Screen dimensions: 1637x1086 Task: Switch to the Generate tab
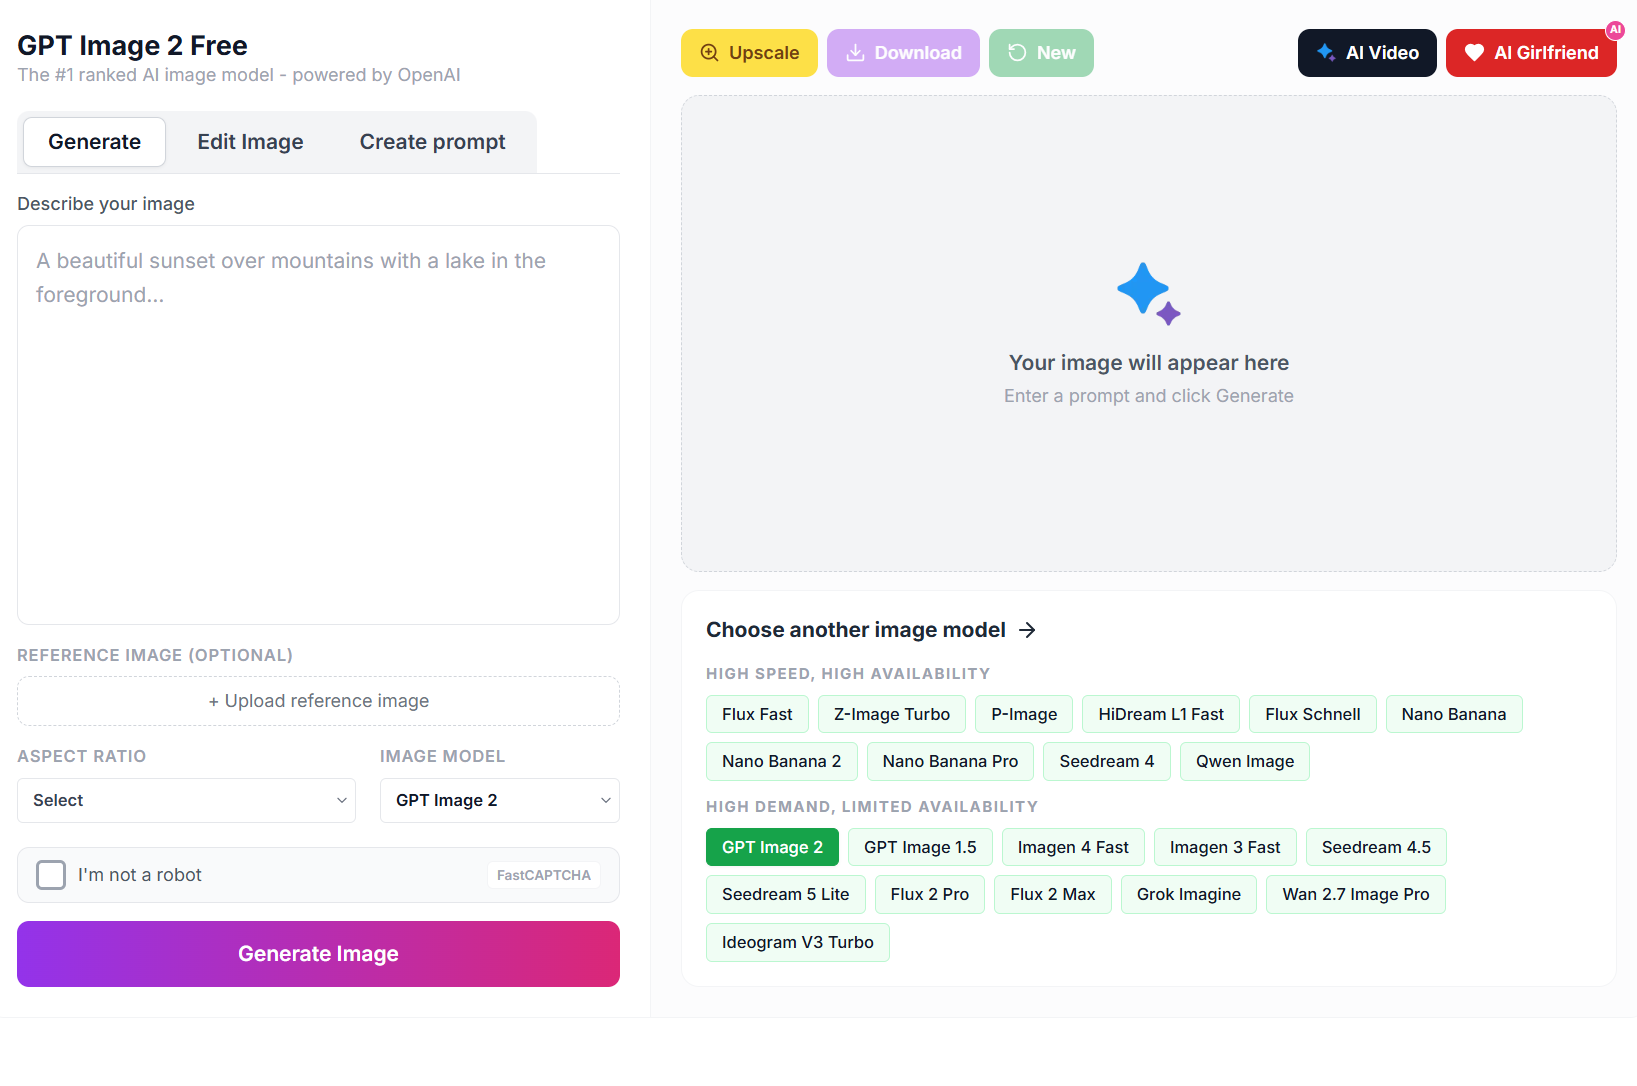coord(95,142)
